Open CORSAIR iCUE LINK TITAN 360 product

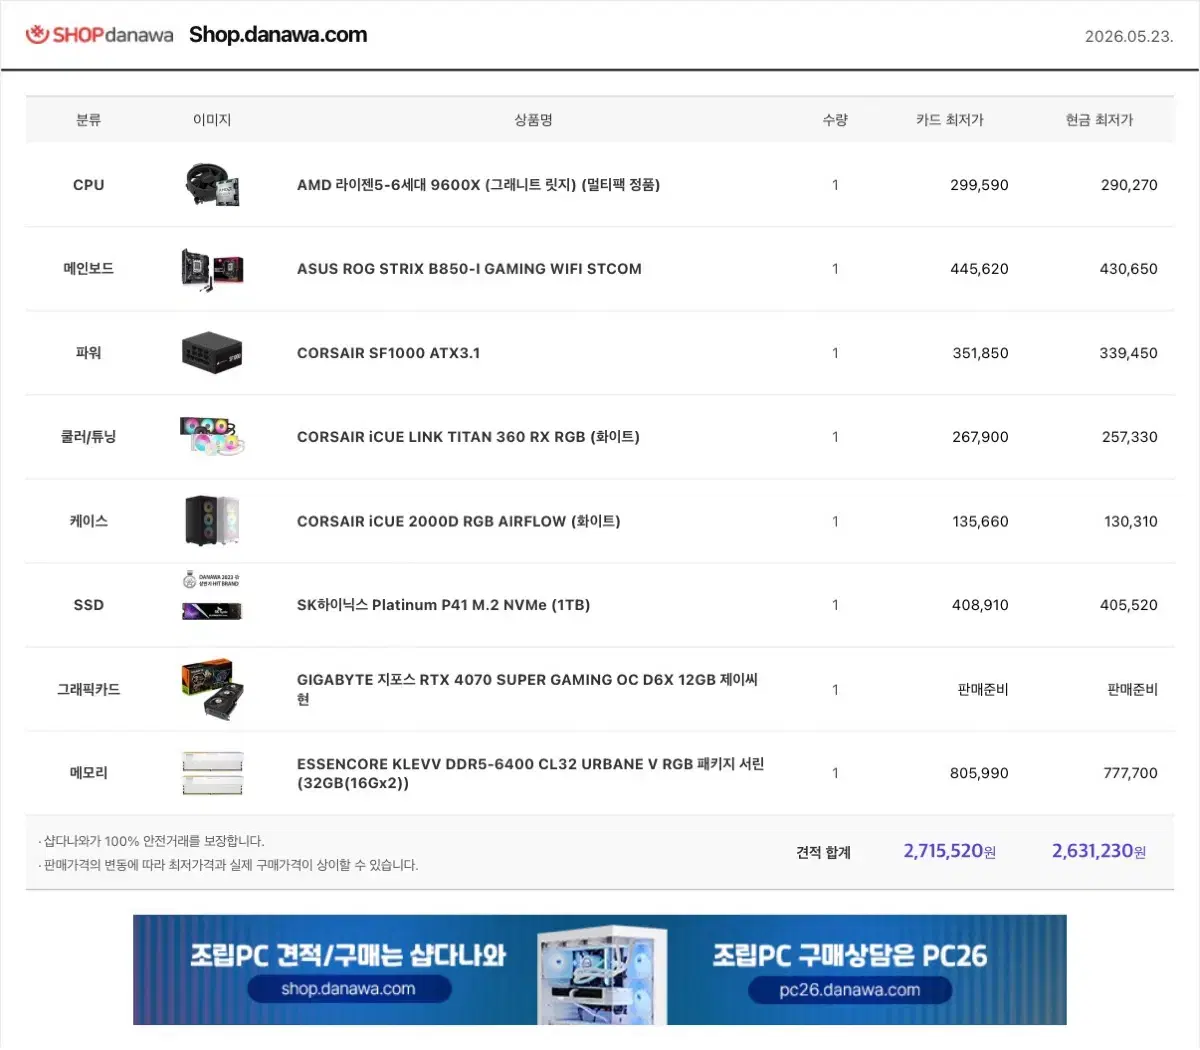(x=468, y=437)
